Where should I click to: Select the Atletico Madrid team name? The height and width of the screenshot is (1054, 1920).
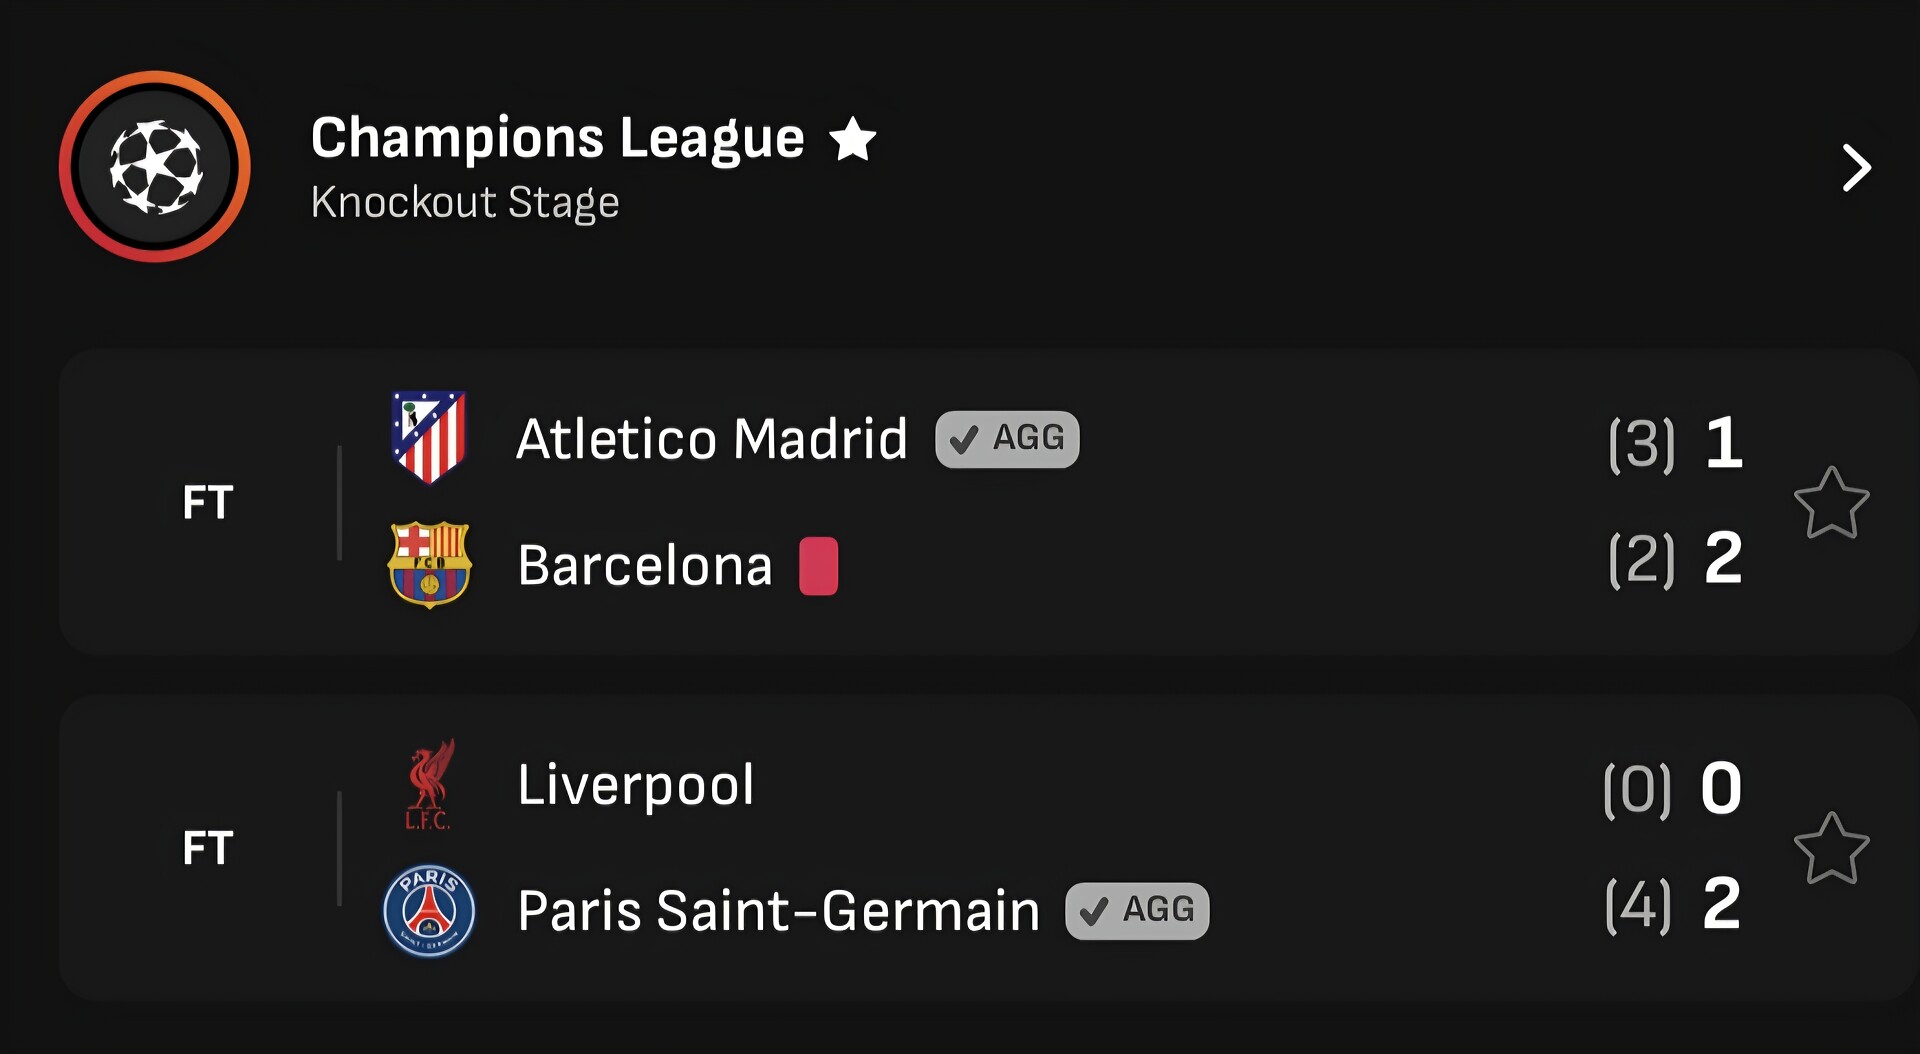coord(711,439)
